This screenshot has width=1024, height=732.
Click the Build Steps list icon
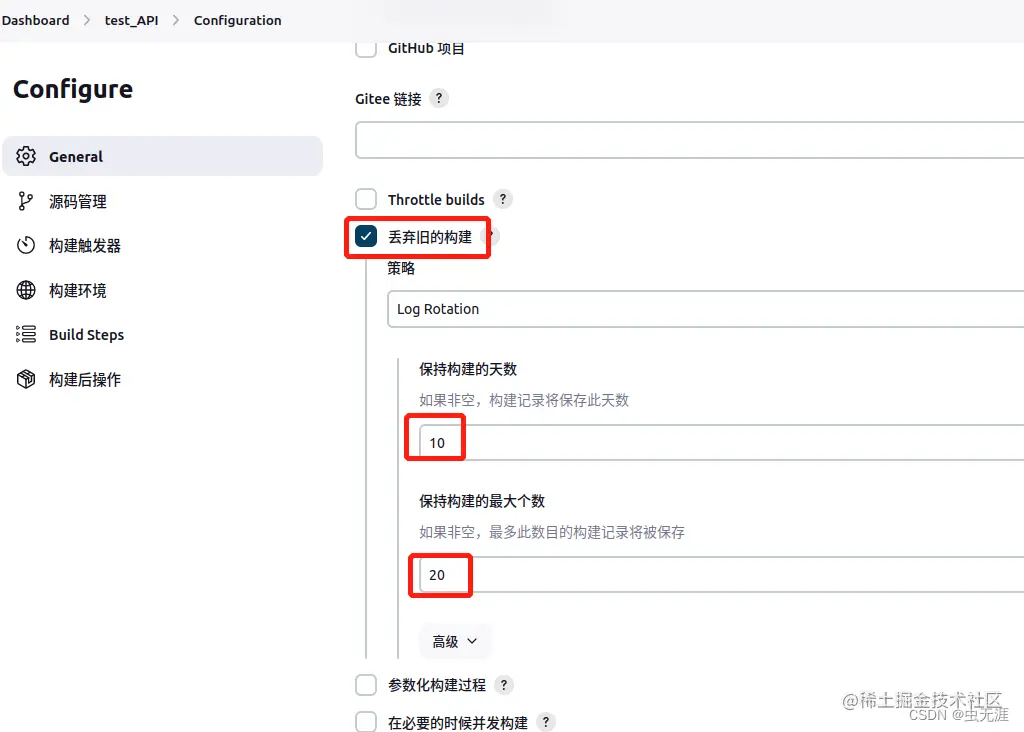[x=26, y=334]
